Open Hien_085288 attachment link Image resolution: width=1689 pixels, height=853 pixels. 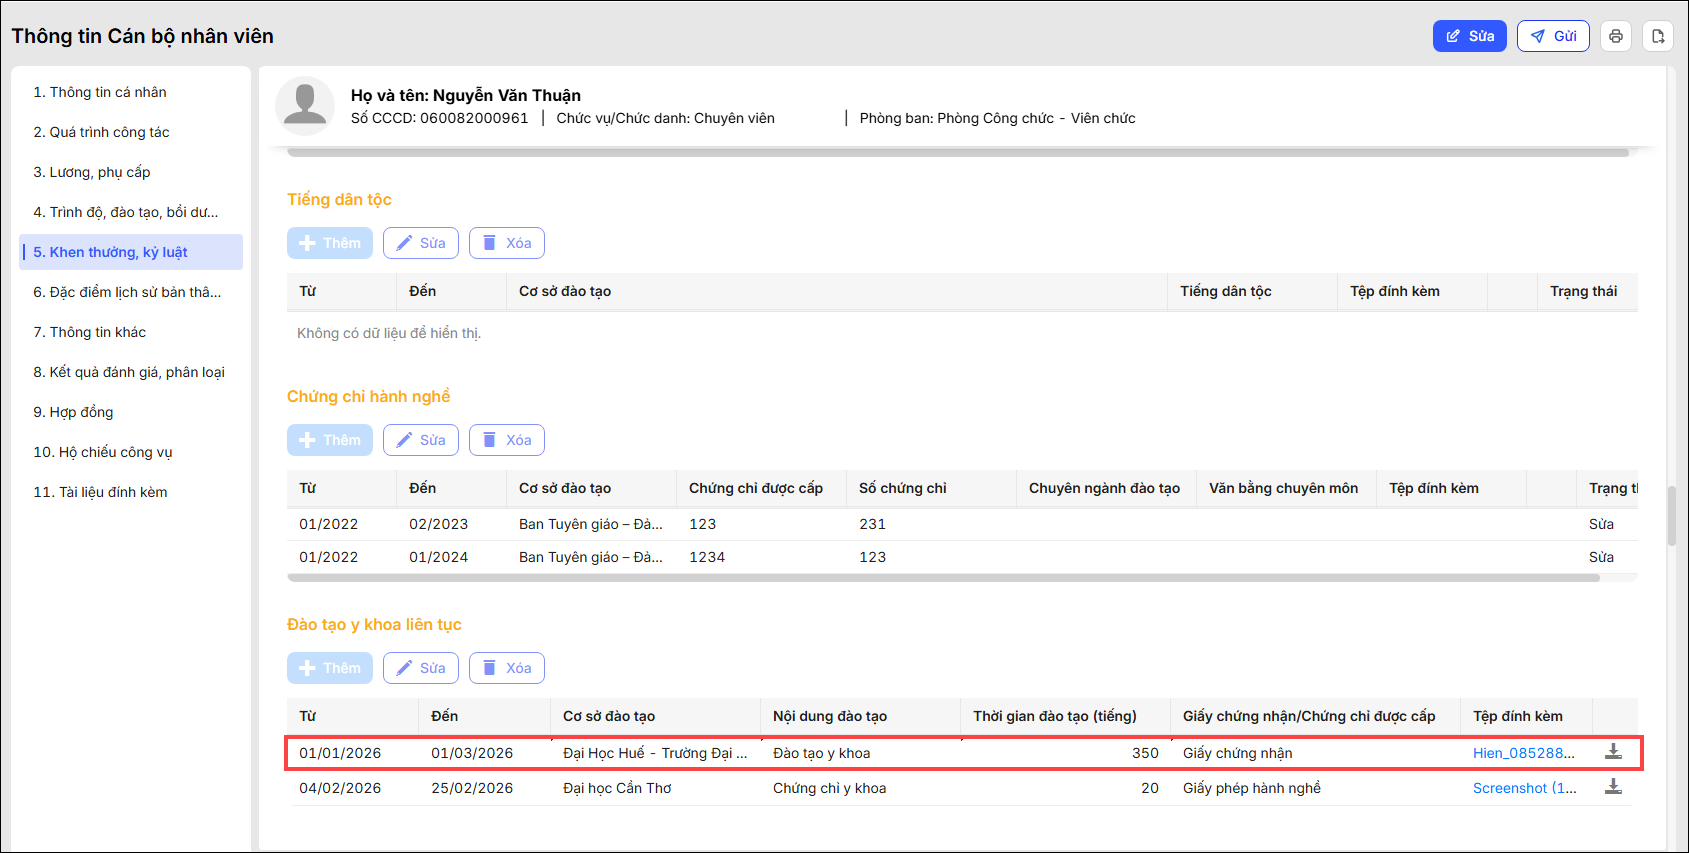click(1522, 753)
